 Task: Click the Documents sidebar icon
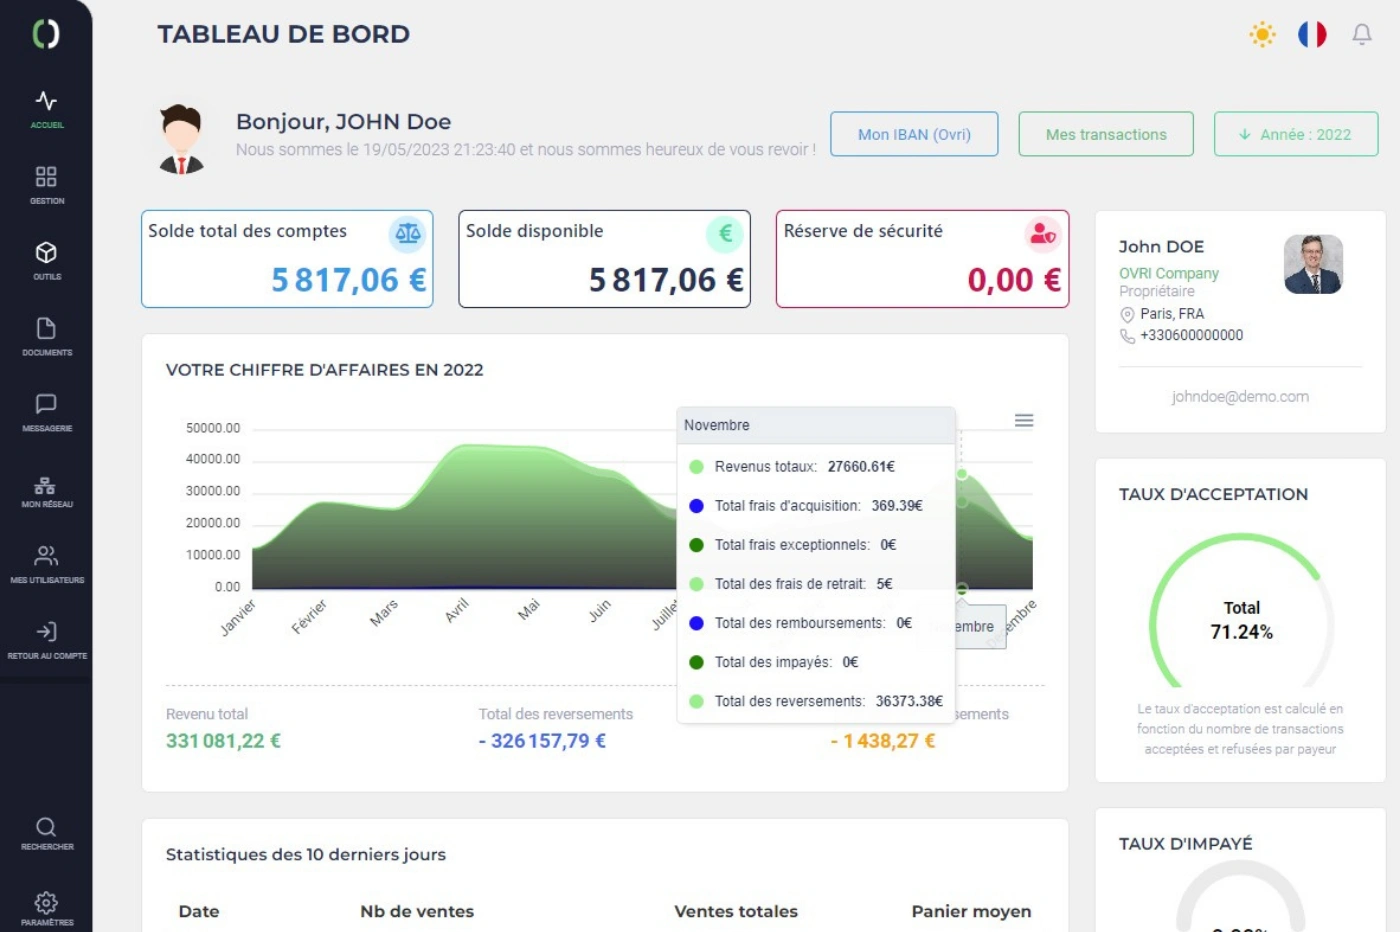coord(45,328)
